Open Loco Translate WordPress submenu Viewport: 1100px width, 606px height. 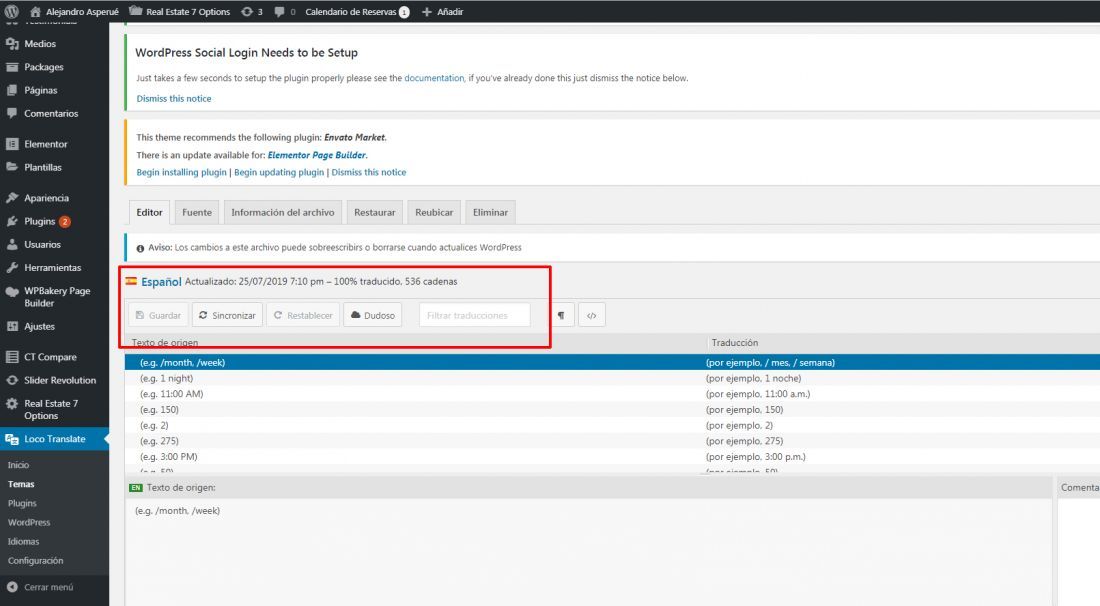pos(29,523)
